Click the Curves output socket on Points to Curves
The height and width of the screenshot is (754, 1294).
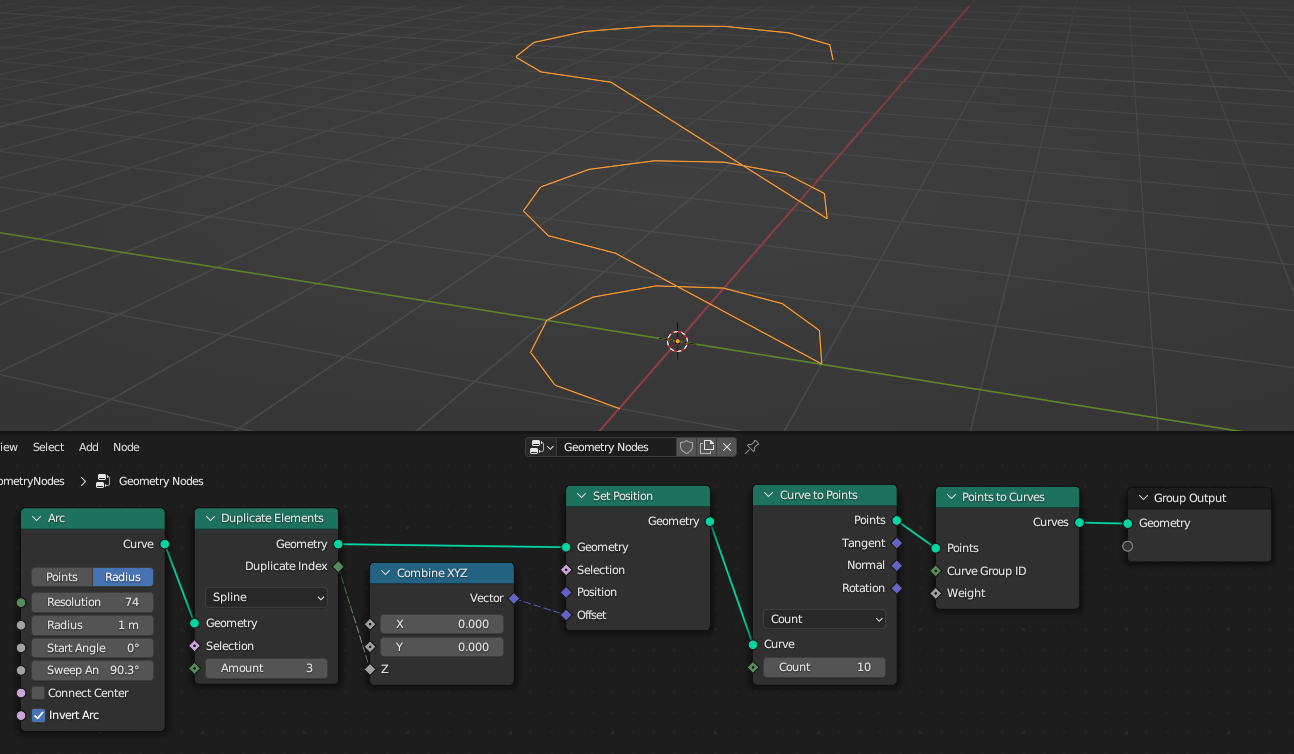(1077, 521)
